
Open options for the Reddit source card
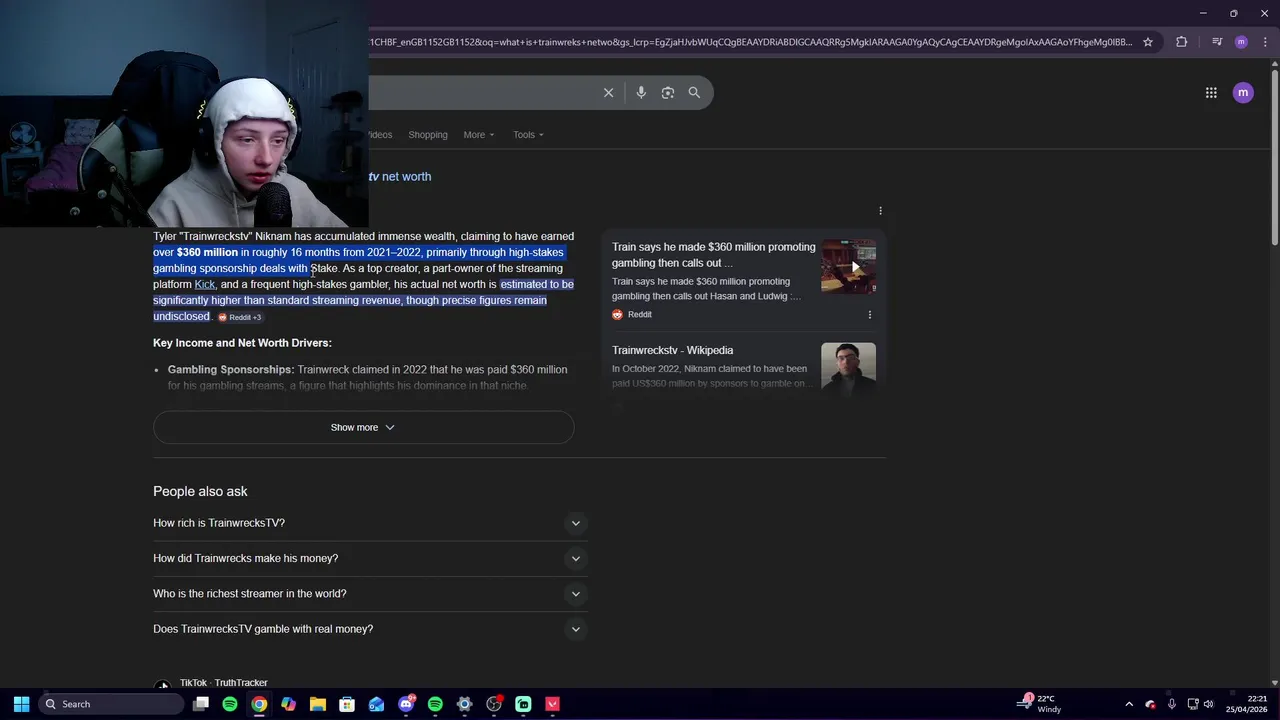coord(869,315)
